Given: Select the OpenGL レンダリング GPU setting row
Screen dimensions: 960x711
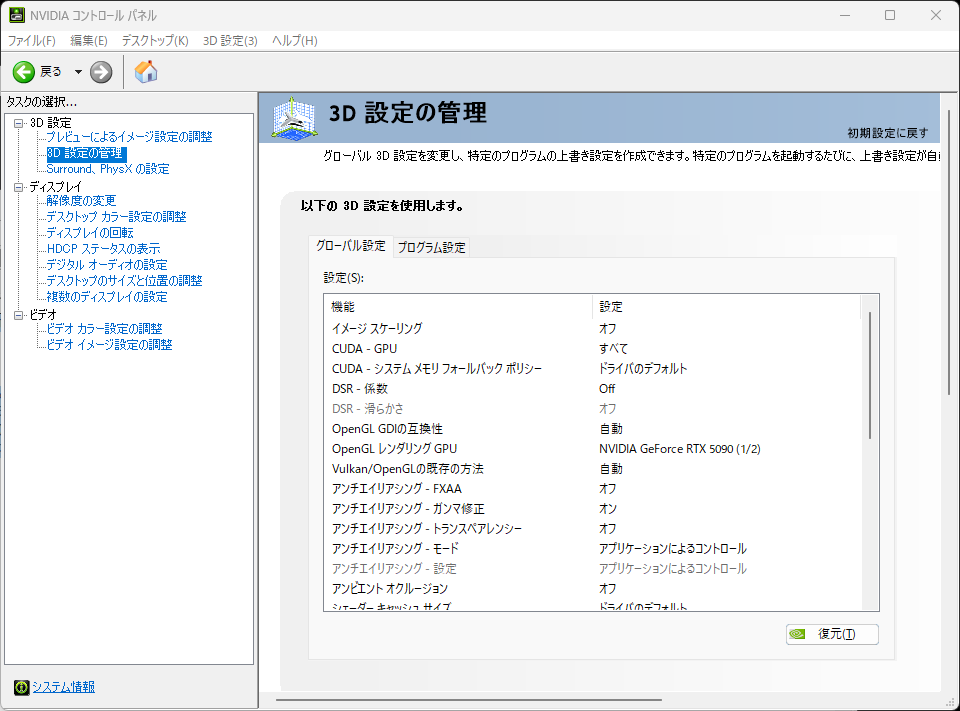Looking at the screenshot, I should (600, 449).
